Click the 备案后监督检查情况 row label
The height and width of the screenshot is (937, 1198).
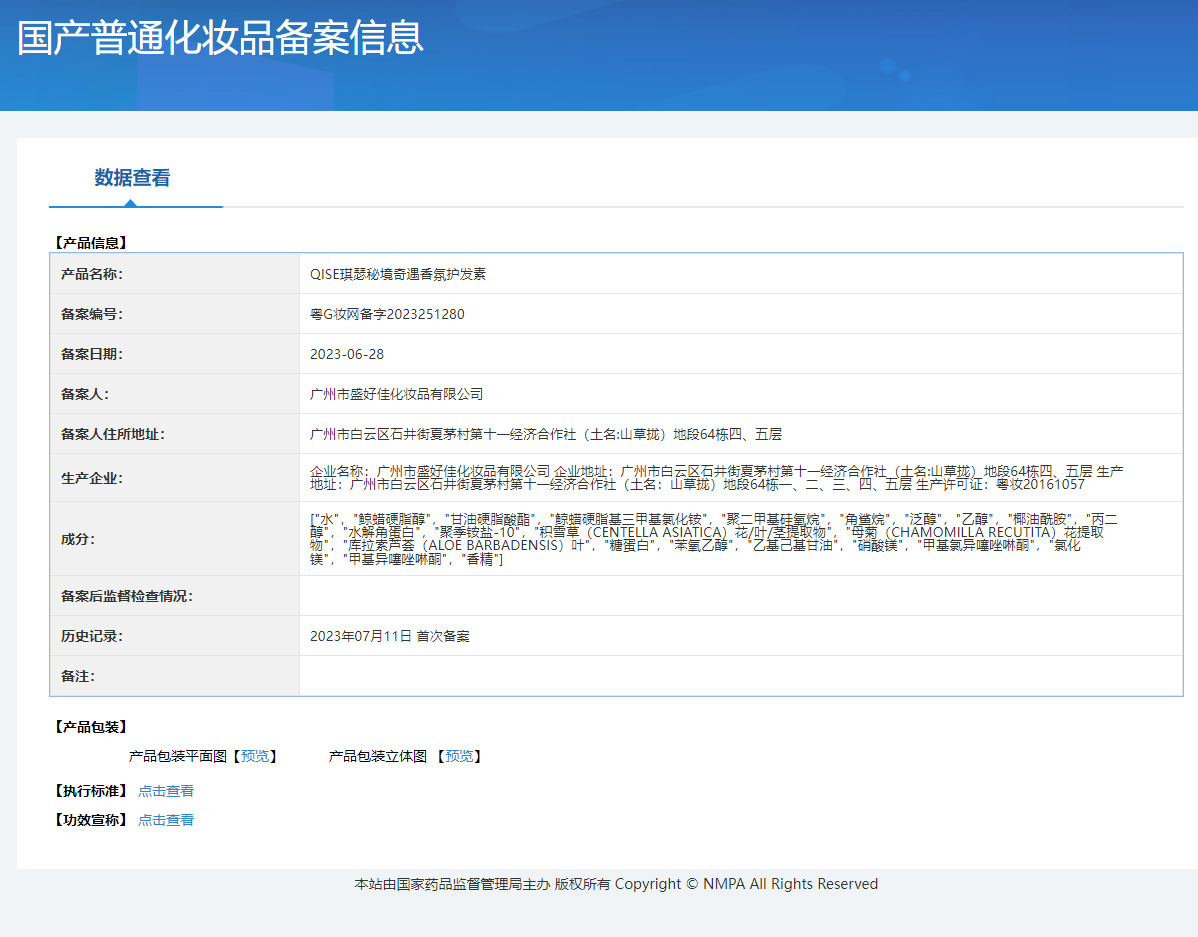point(126,596)
